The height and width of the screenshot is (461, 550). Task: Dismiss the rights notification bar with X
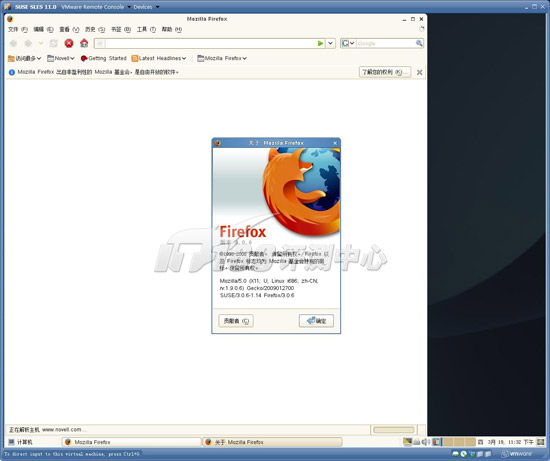click(x=419, y=72)
